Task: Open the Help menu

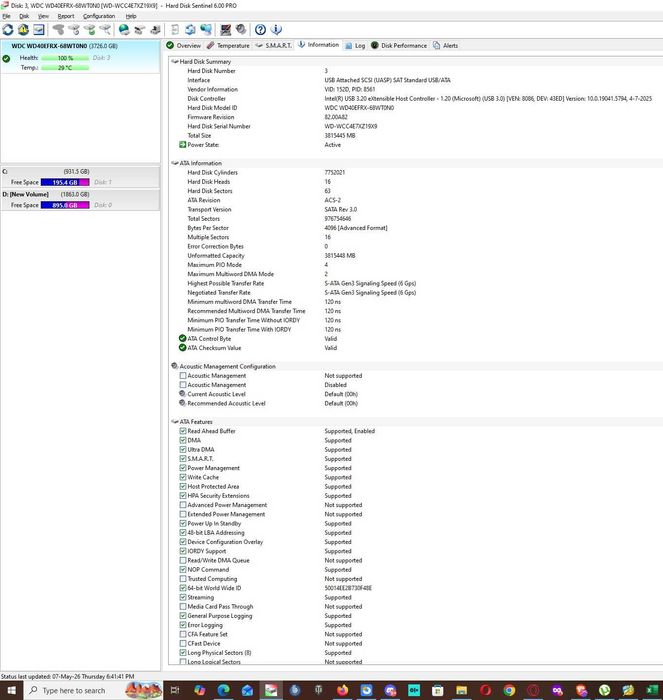Action: pyautogui.click(x=131, y=16)
